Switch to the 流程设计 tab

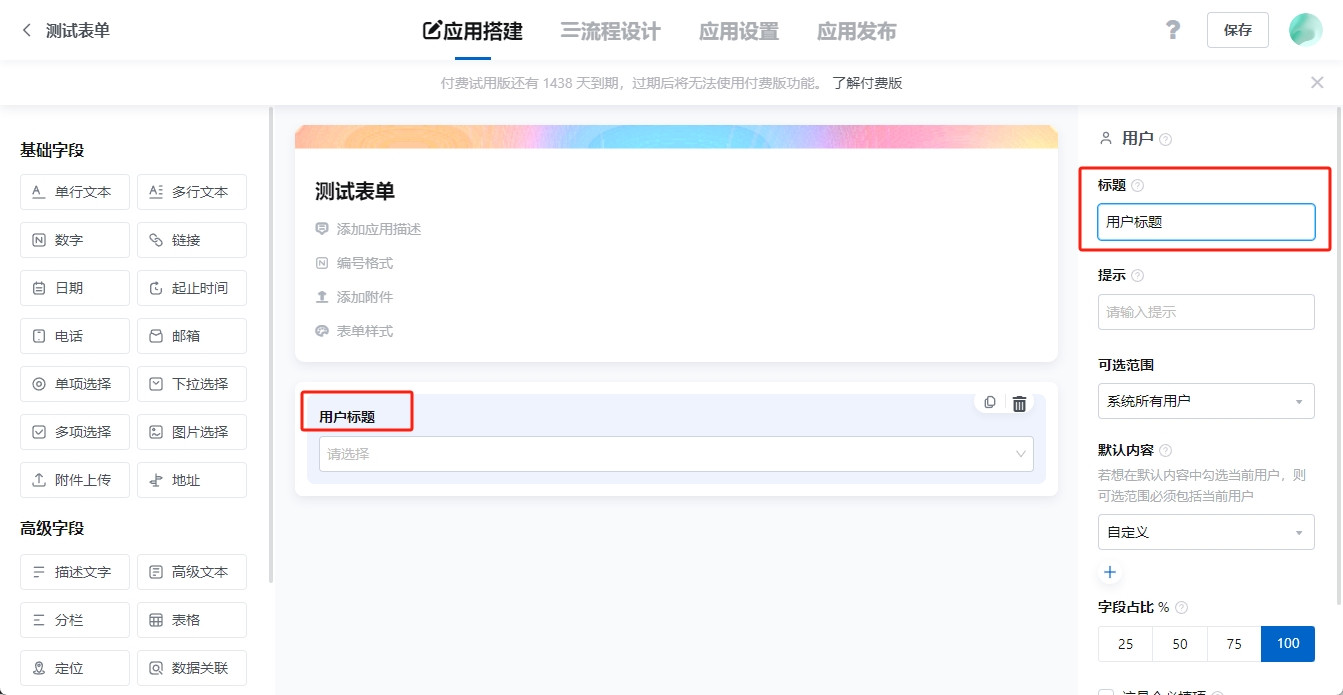[610, 31]
